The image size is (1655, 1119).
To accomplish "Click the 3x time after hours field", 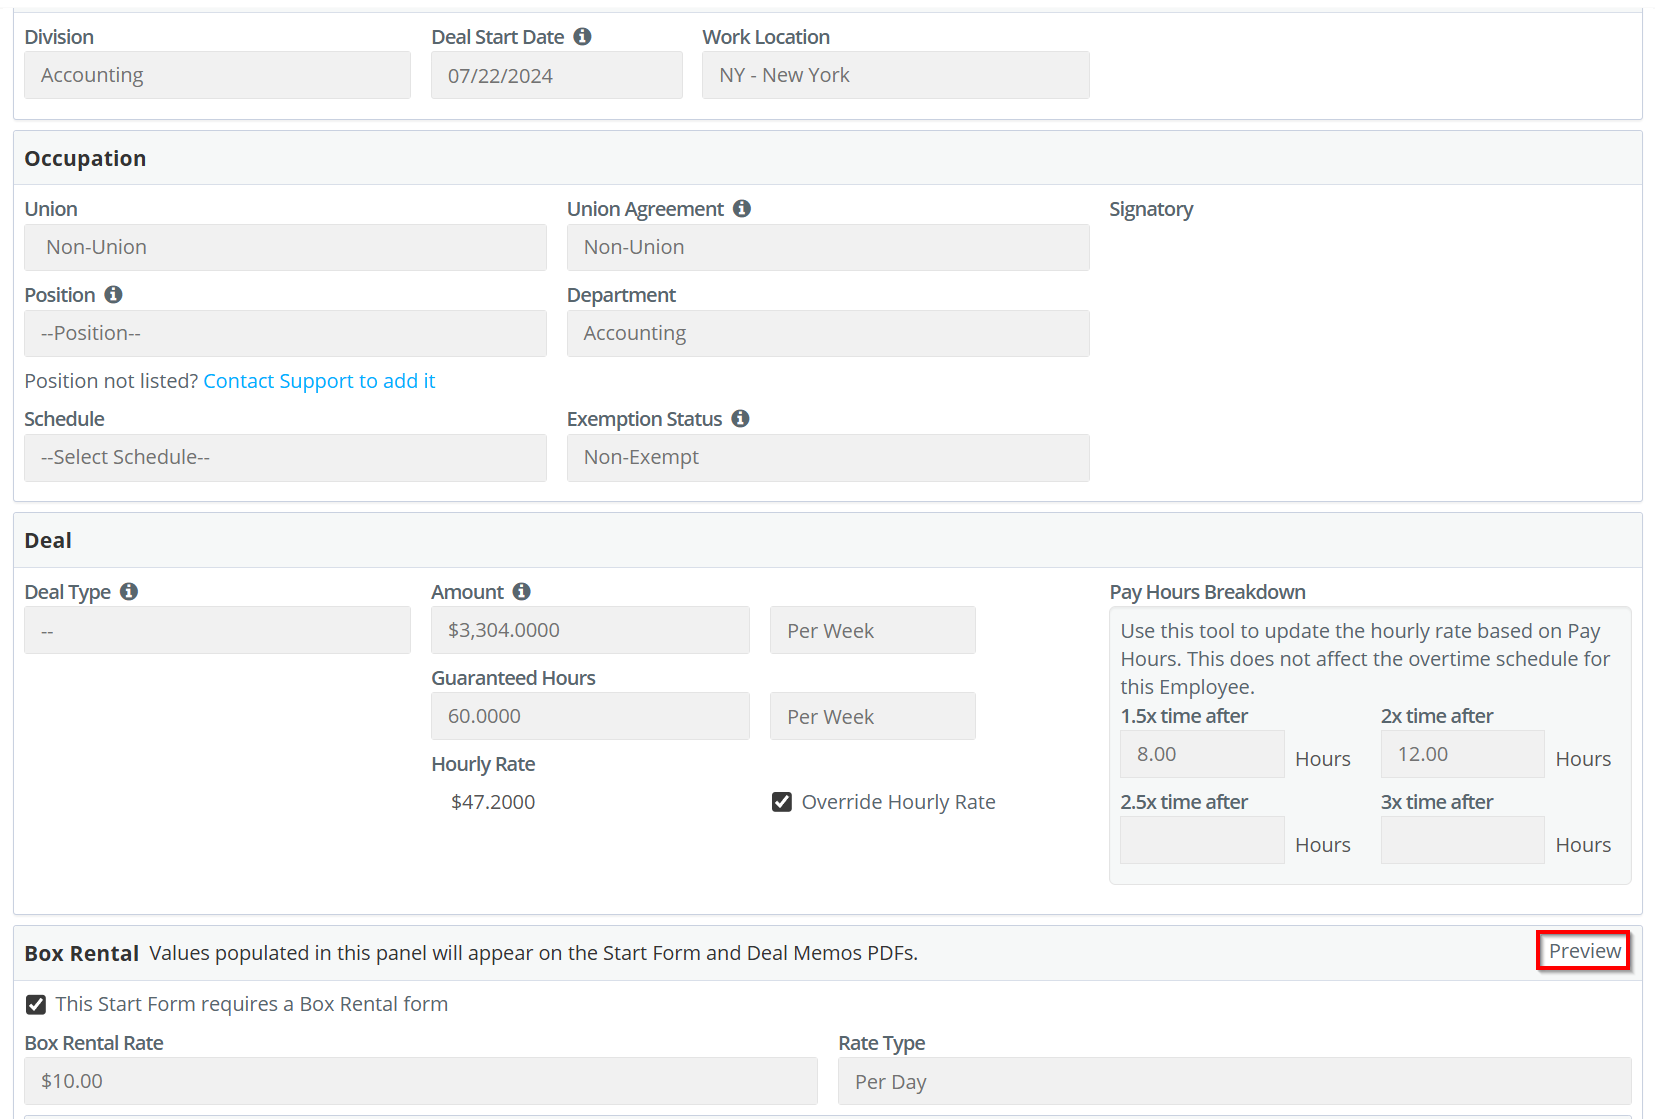I will [x=1462, y=841].
